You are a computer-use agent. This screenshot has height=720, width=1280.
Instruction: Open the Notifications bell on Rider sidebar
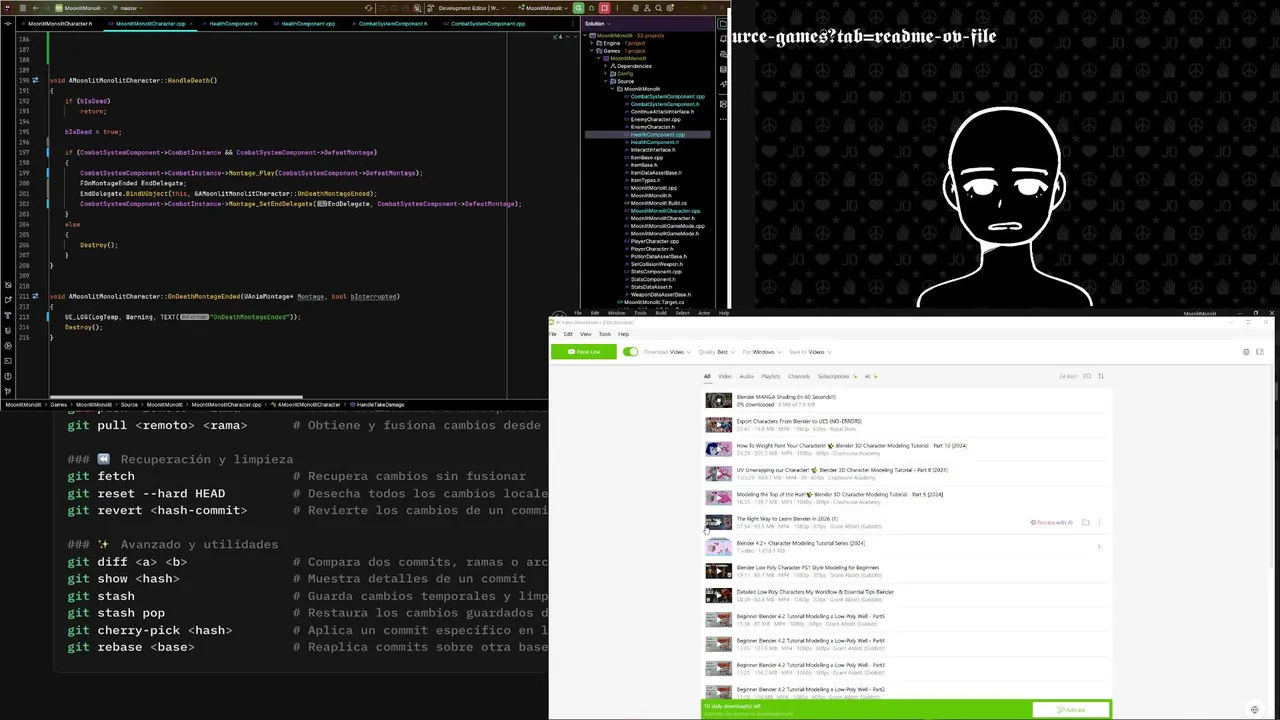click(x=723, y=39)
